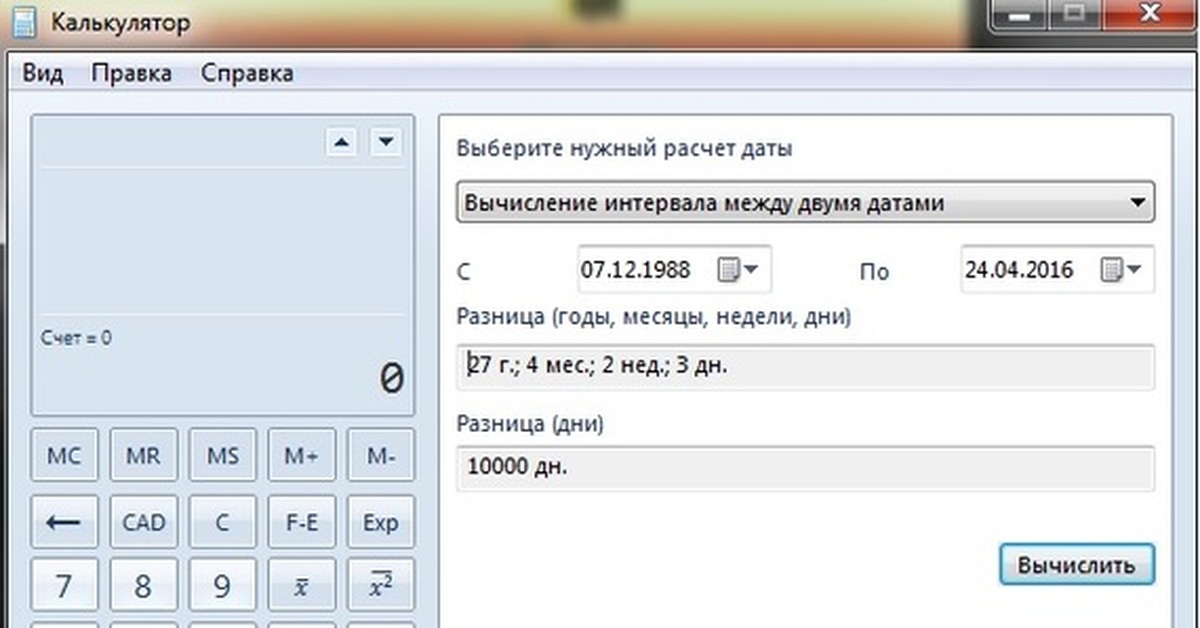Screen dimensions: 1200x628
Task: Open the Правка menu
Action: (131, 73)
